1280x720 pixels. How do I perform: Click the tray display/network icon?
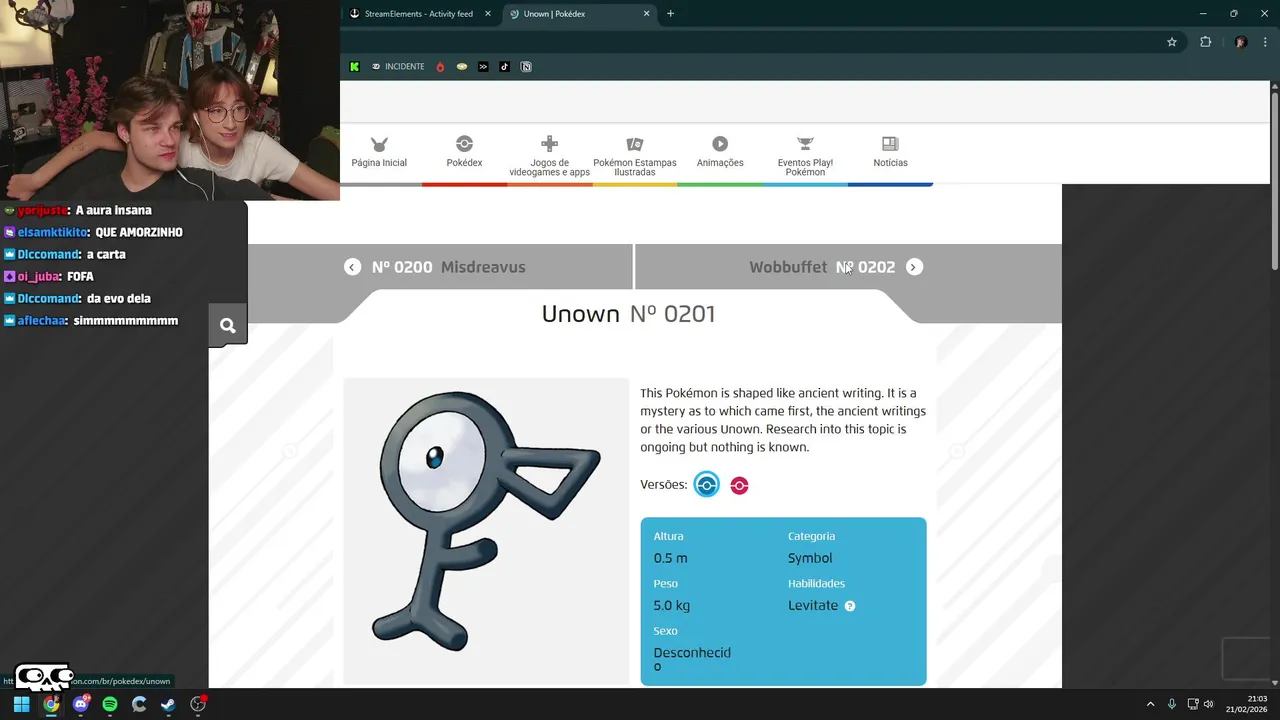coord(1193,704)
